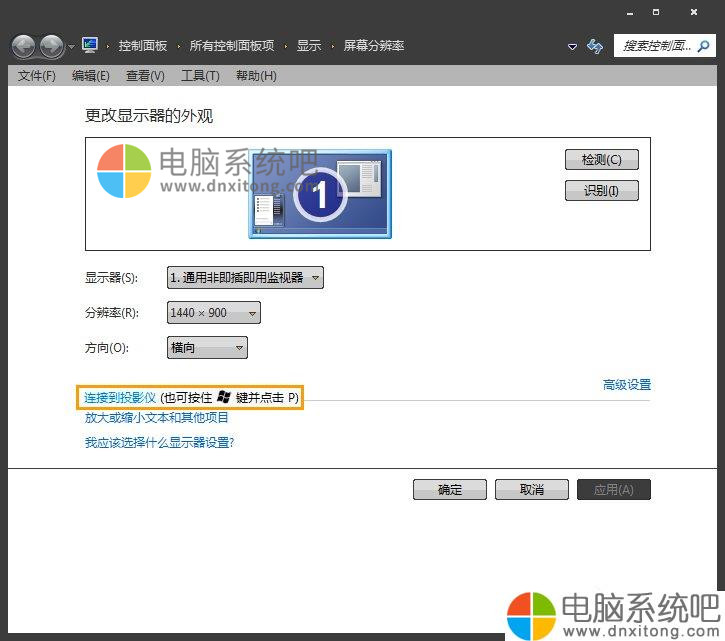Click the magnifier search icon

tap(704, 46)
